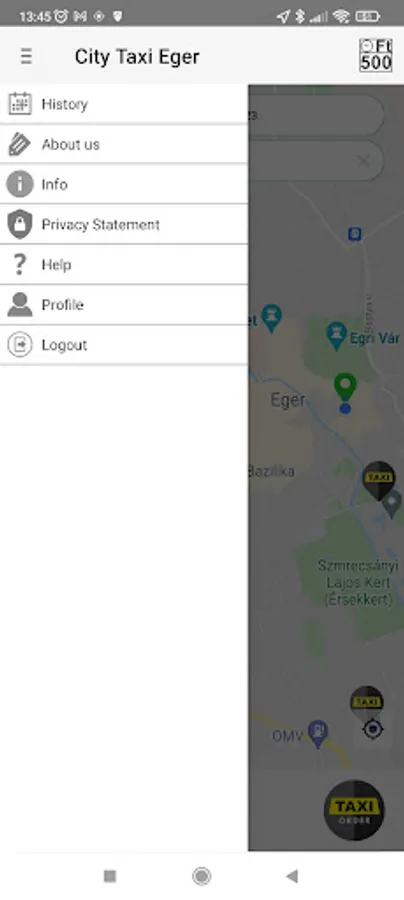Tap the Logout menu entry
The height and width of the screenshot is (900, 404).
124,345
